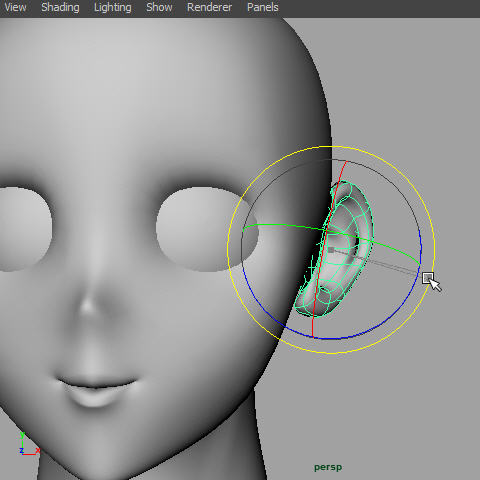
Task: Open the View menu
Action: (15, 7)
